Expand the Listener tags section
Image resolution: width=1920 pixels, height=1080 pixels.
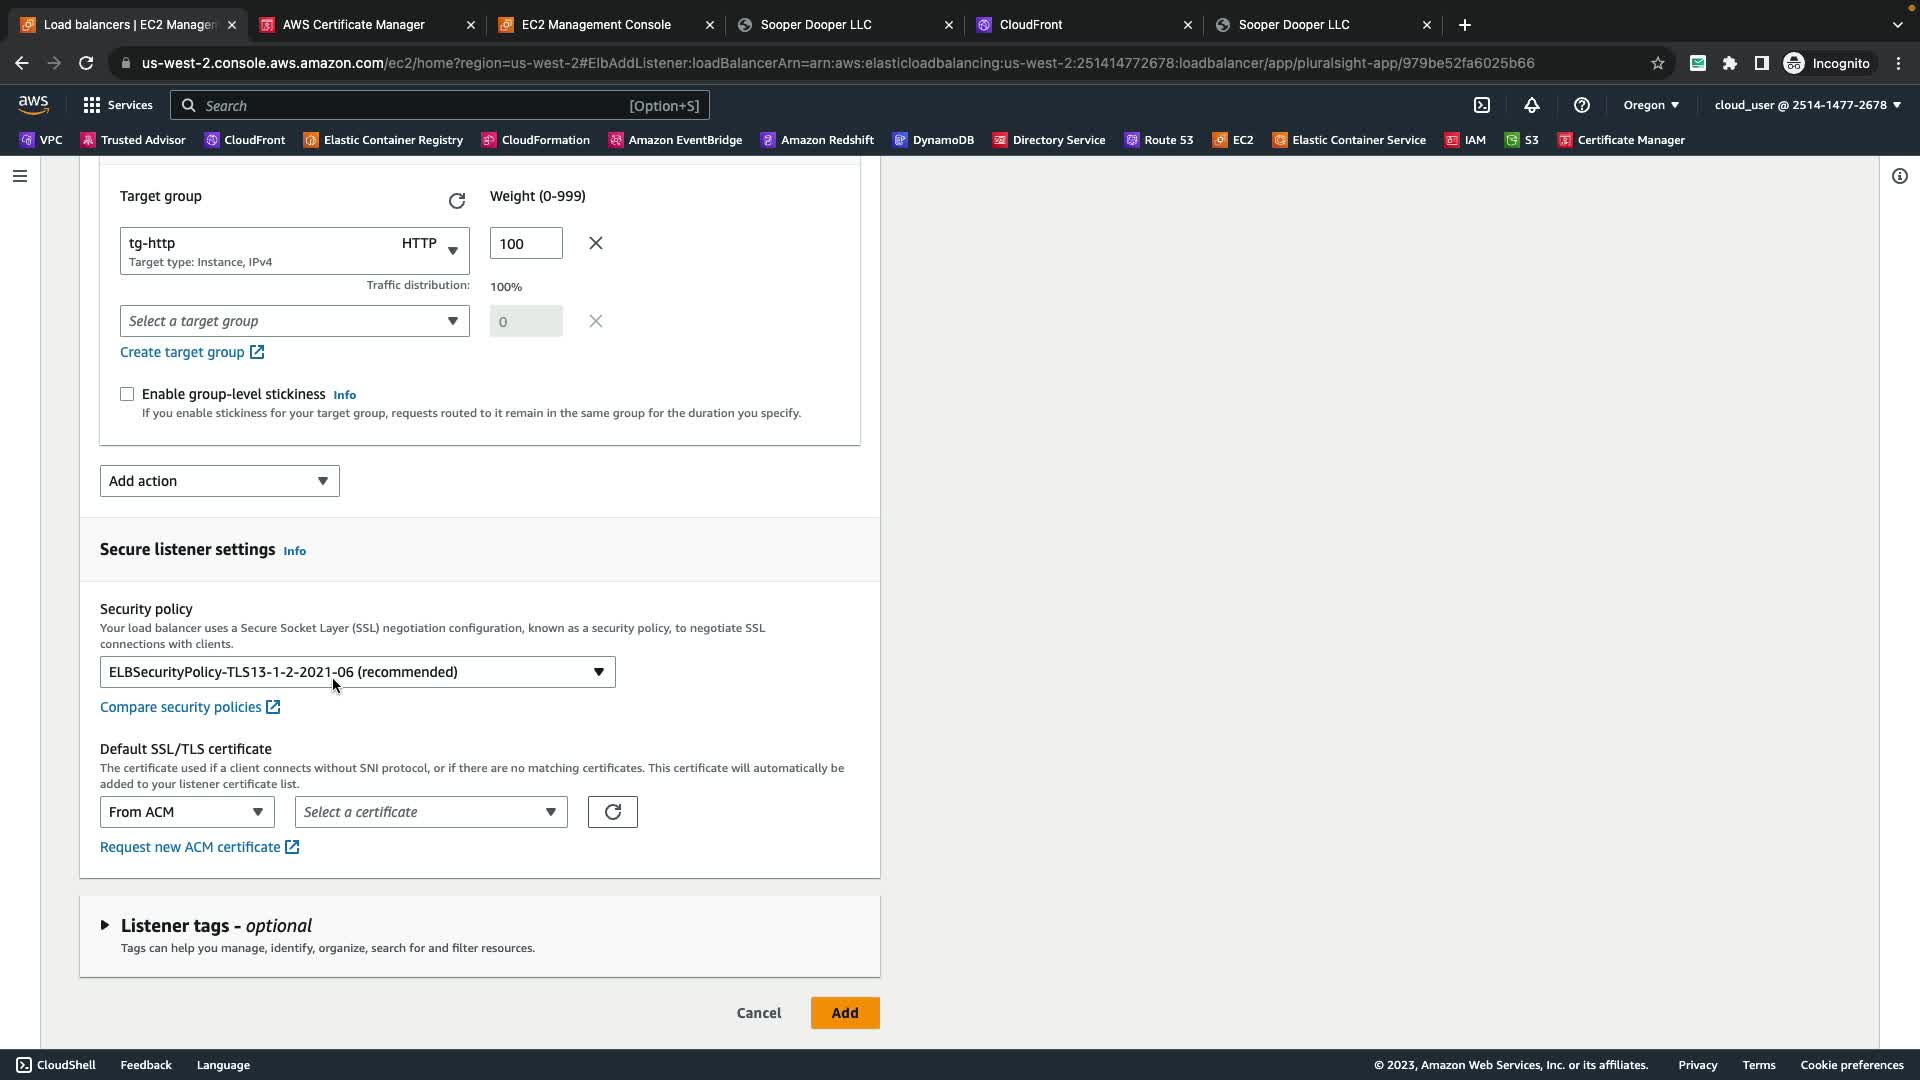click(105, 926)
